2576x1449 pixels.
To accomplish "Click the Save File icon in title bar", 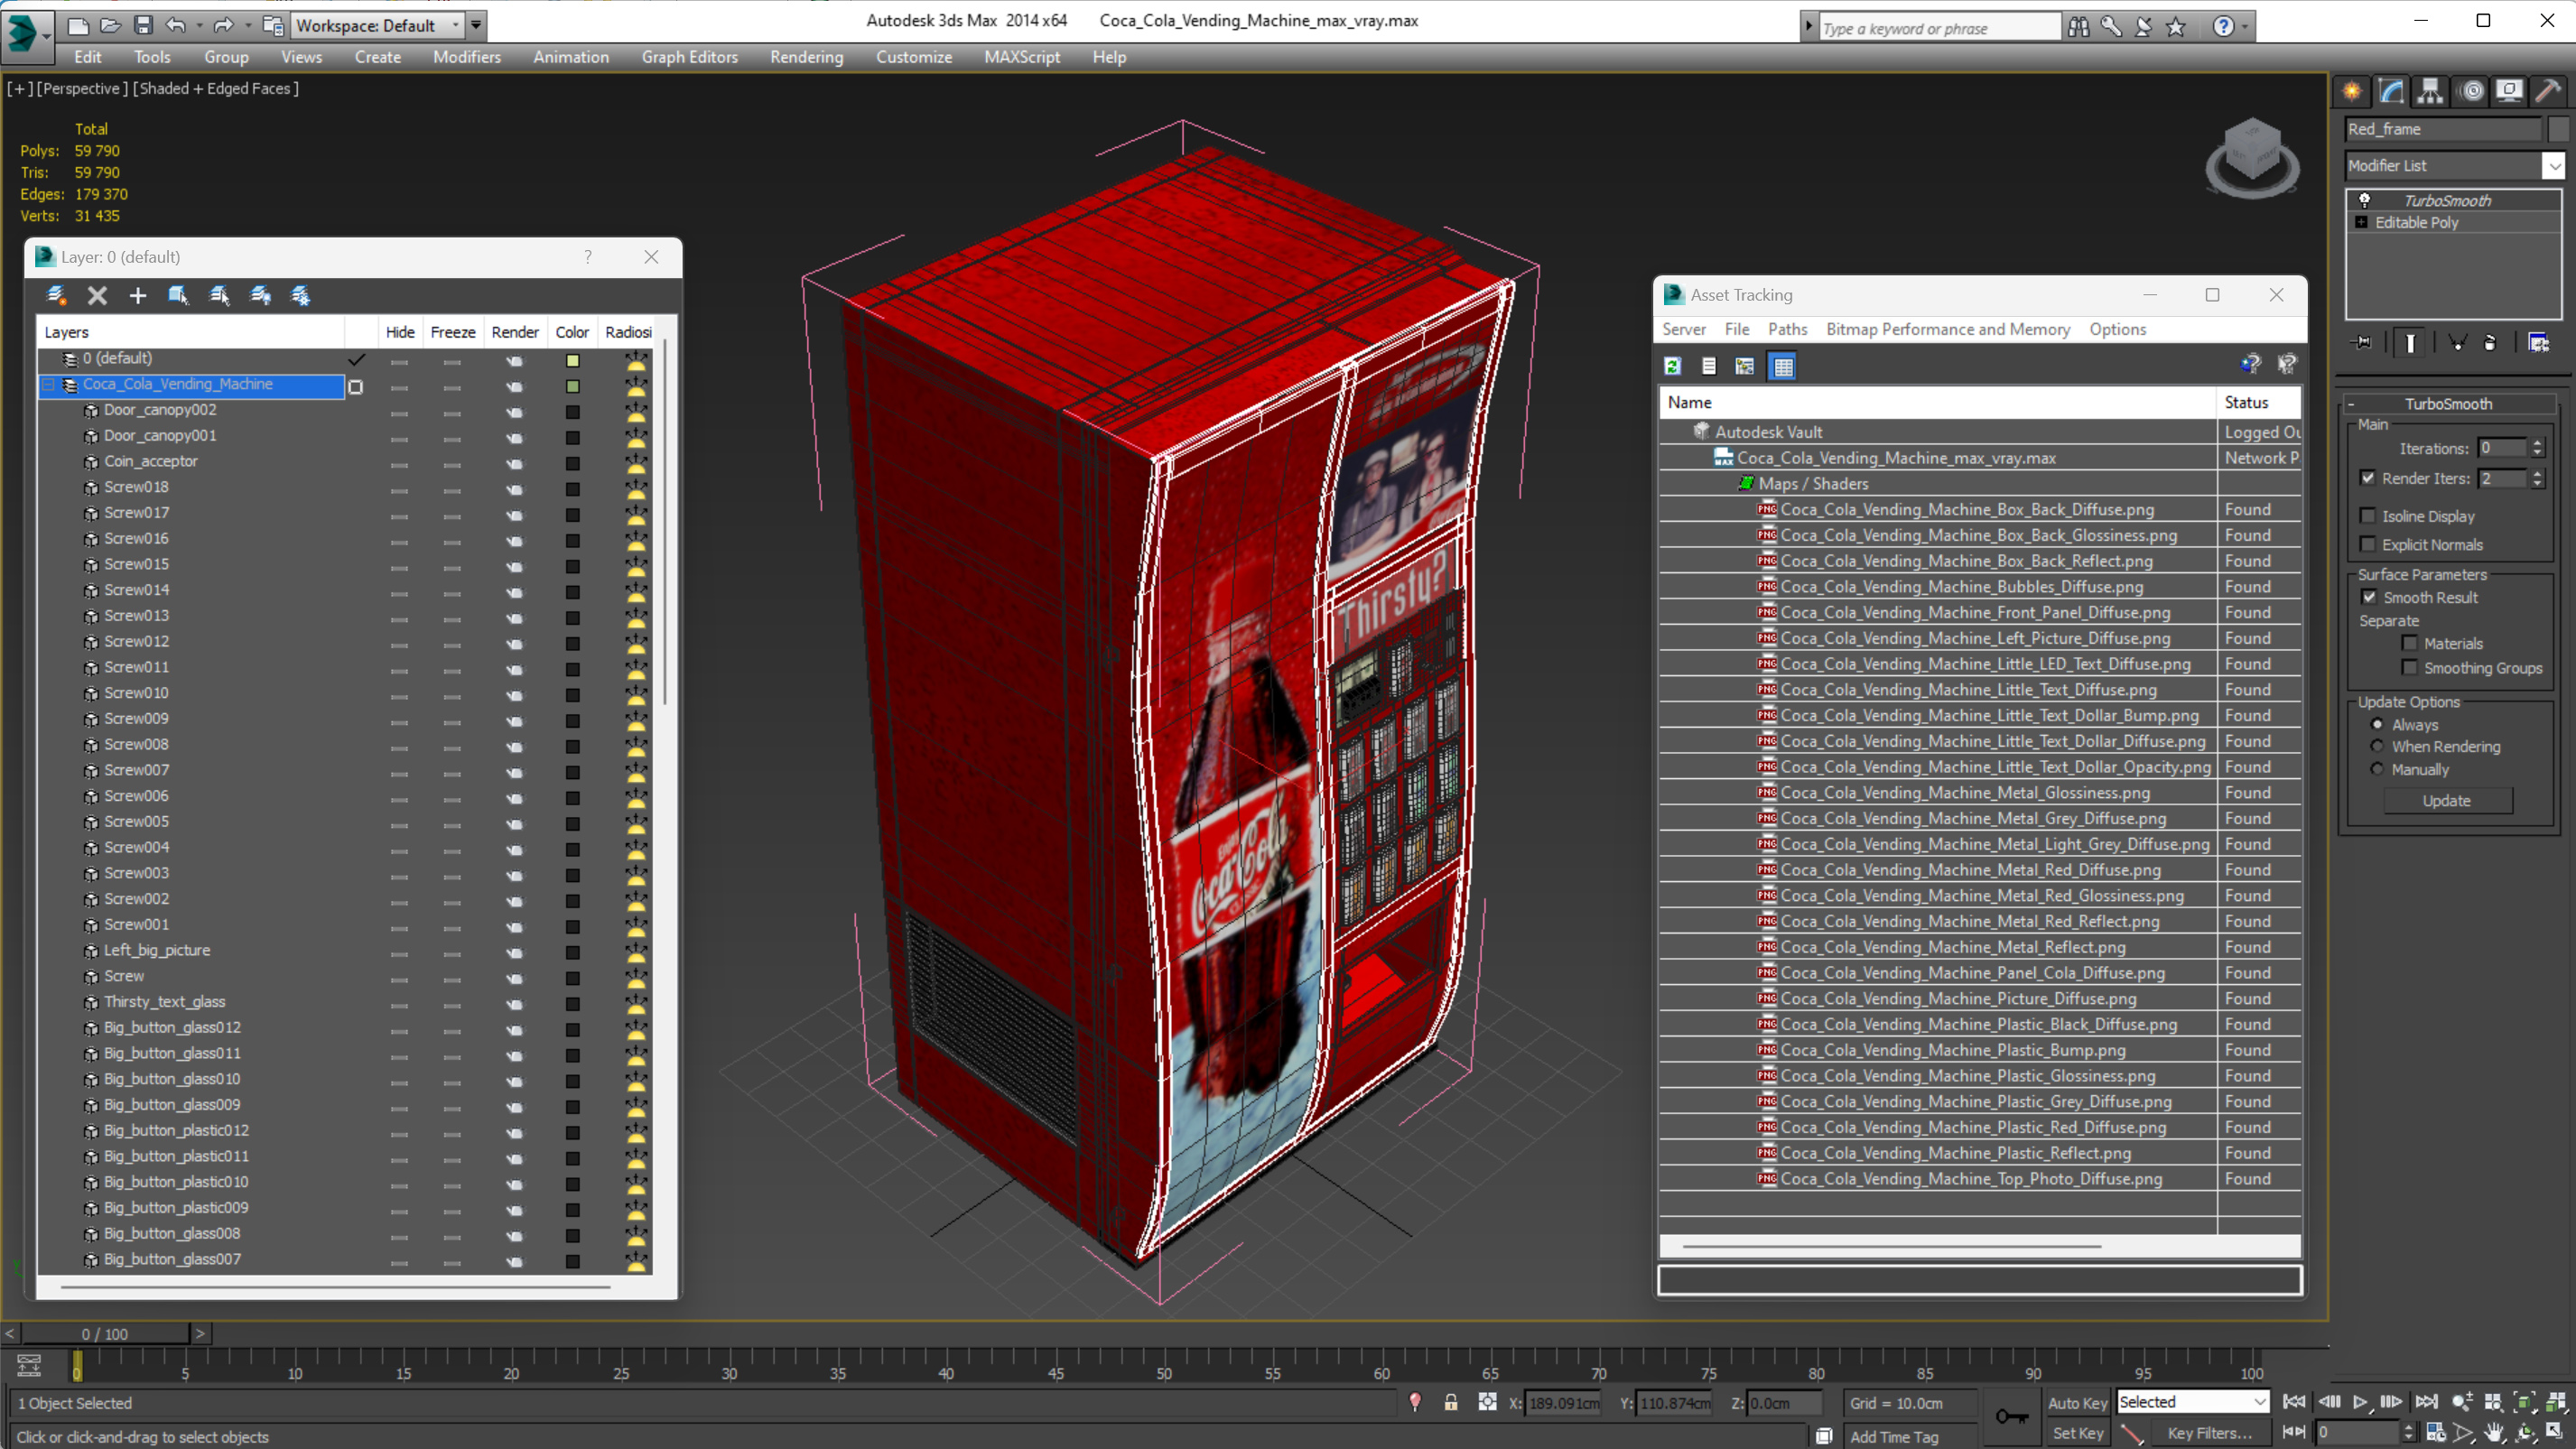I will (143, 25).
